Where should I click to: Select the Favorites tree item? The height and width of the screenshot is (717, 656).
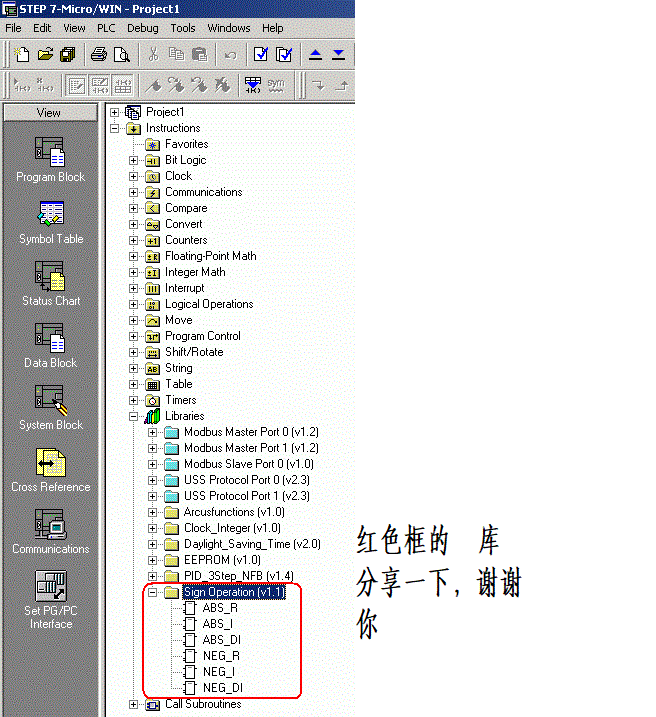187,144
